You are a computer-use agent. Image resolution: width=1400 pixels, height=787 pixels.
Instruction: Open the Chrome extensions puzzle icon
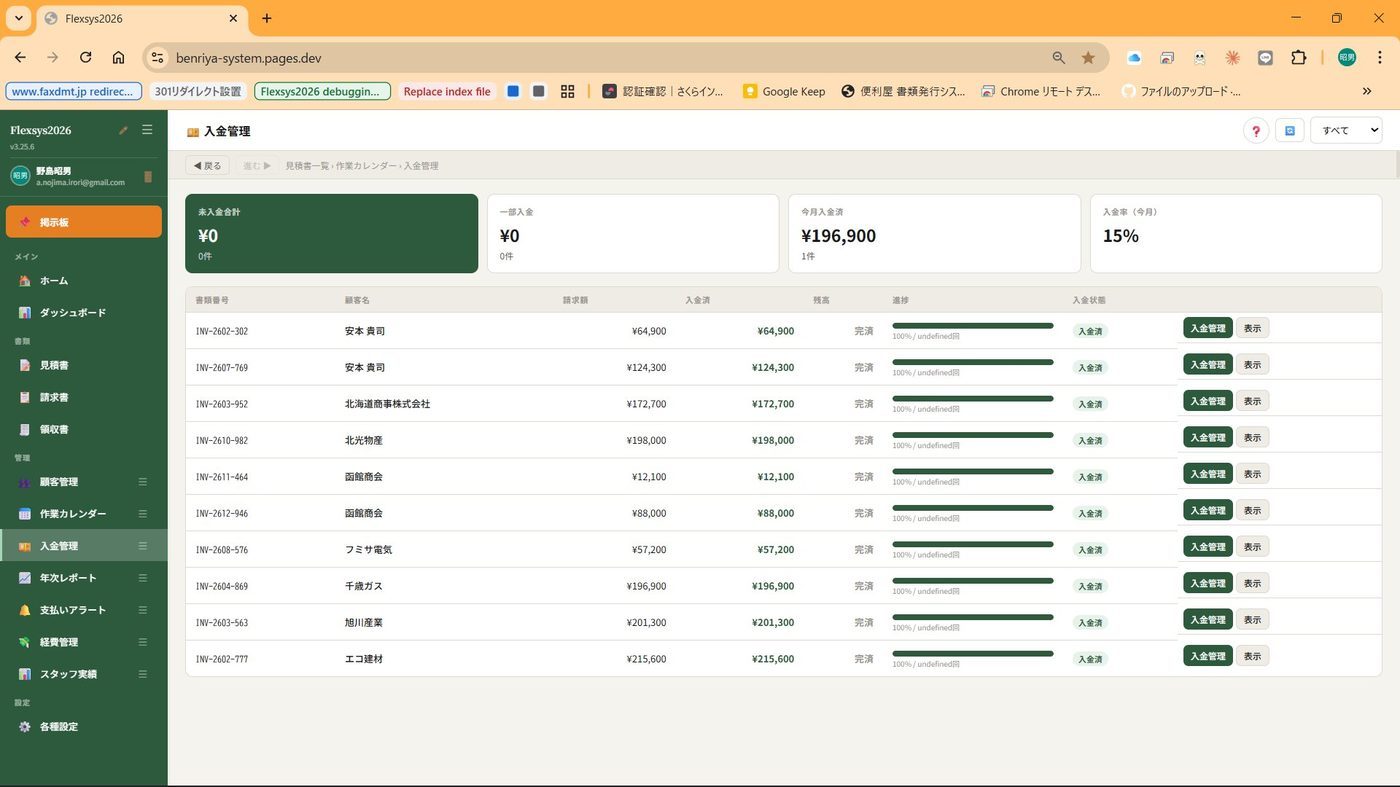coord(1299,58)
